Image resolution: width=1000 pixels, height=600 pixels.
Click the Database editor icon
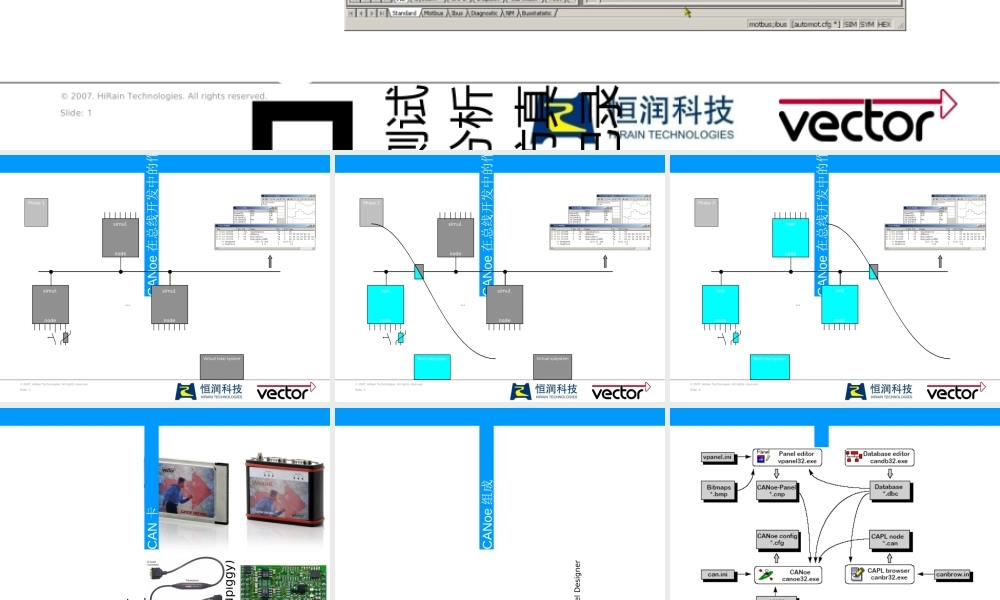click(x=854, y=457)
